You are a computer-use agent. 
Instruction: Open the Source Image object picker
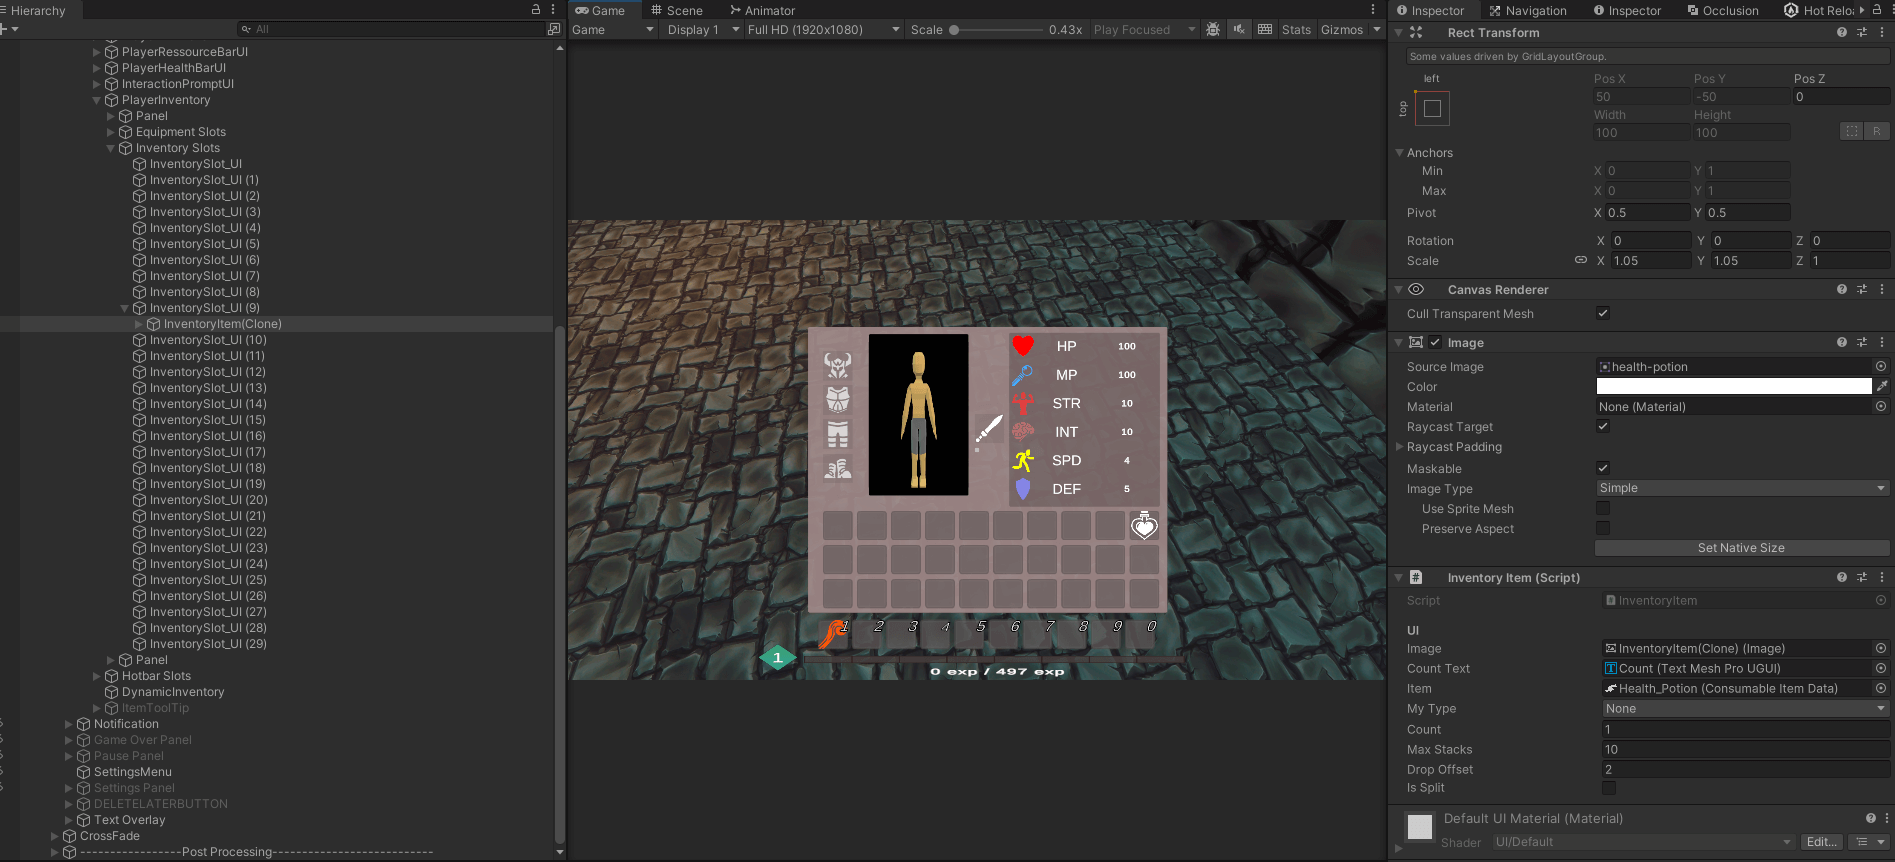(1881, 366)
